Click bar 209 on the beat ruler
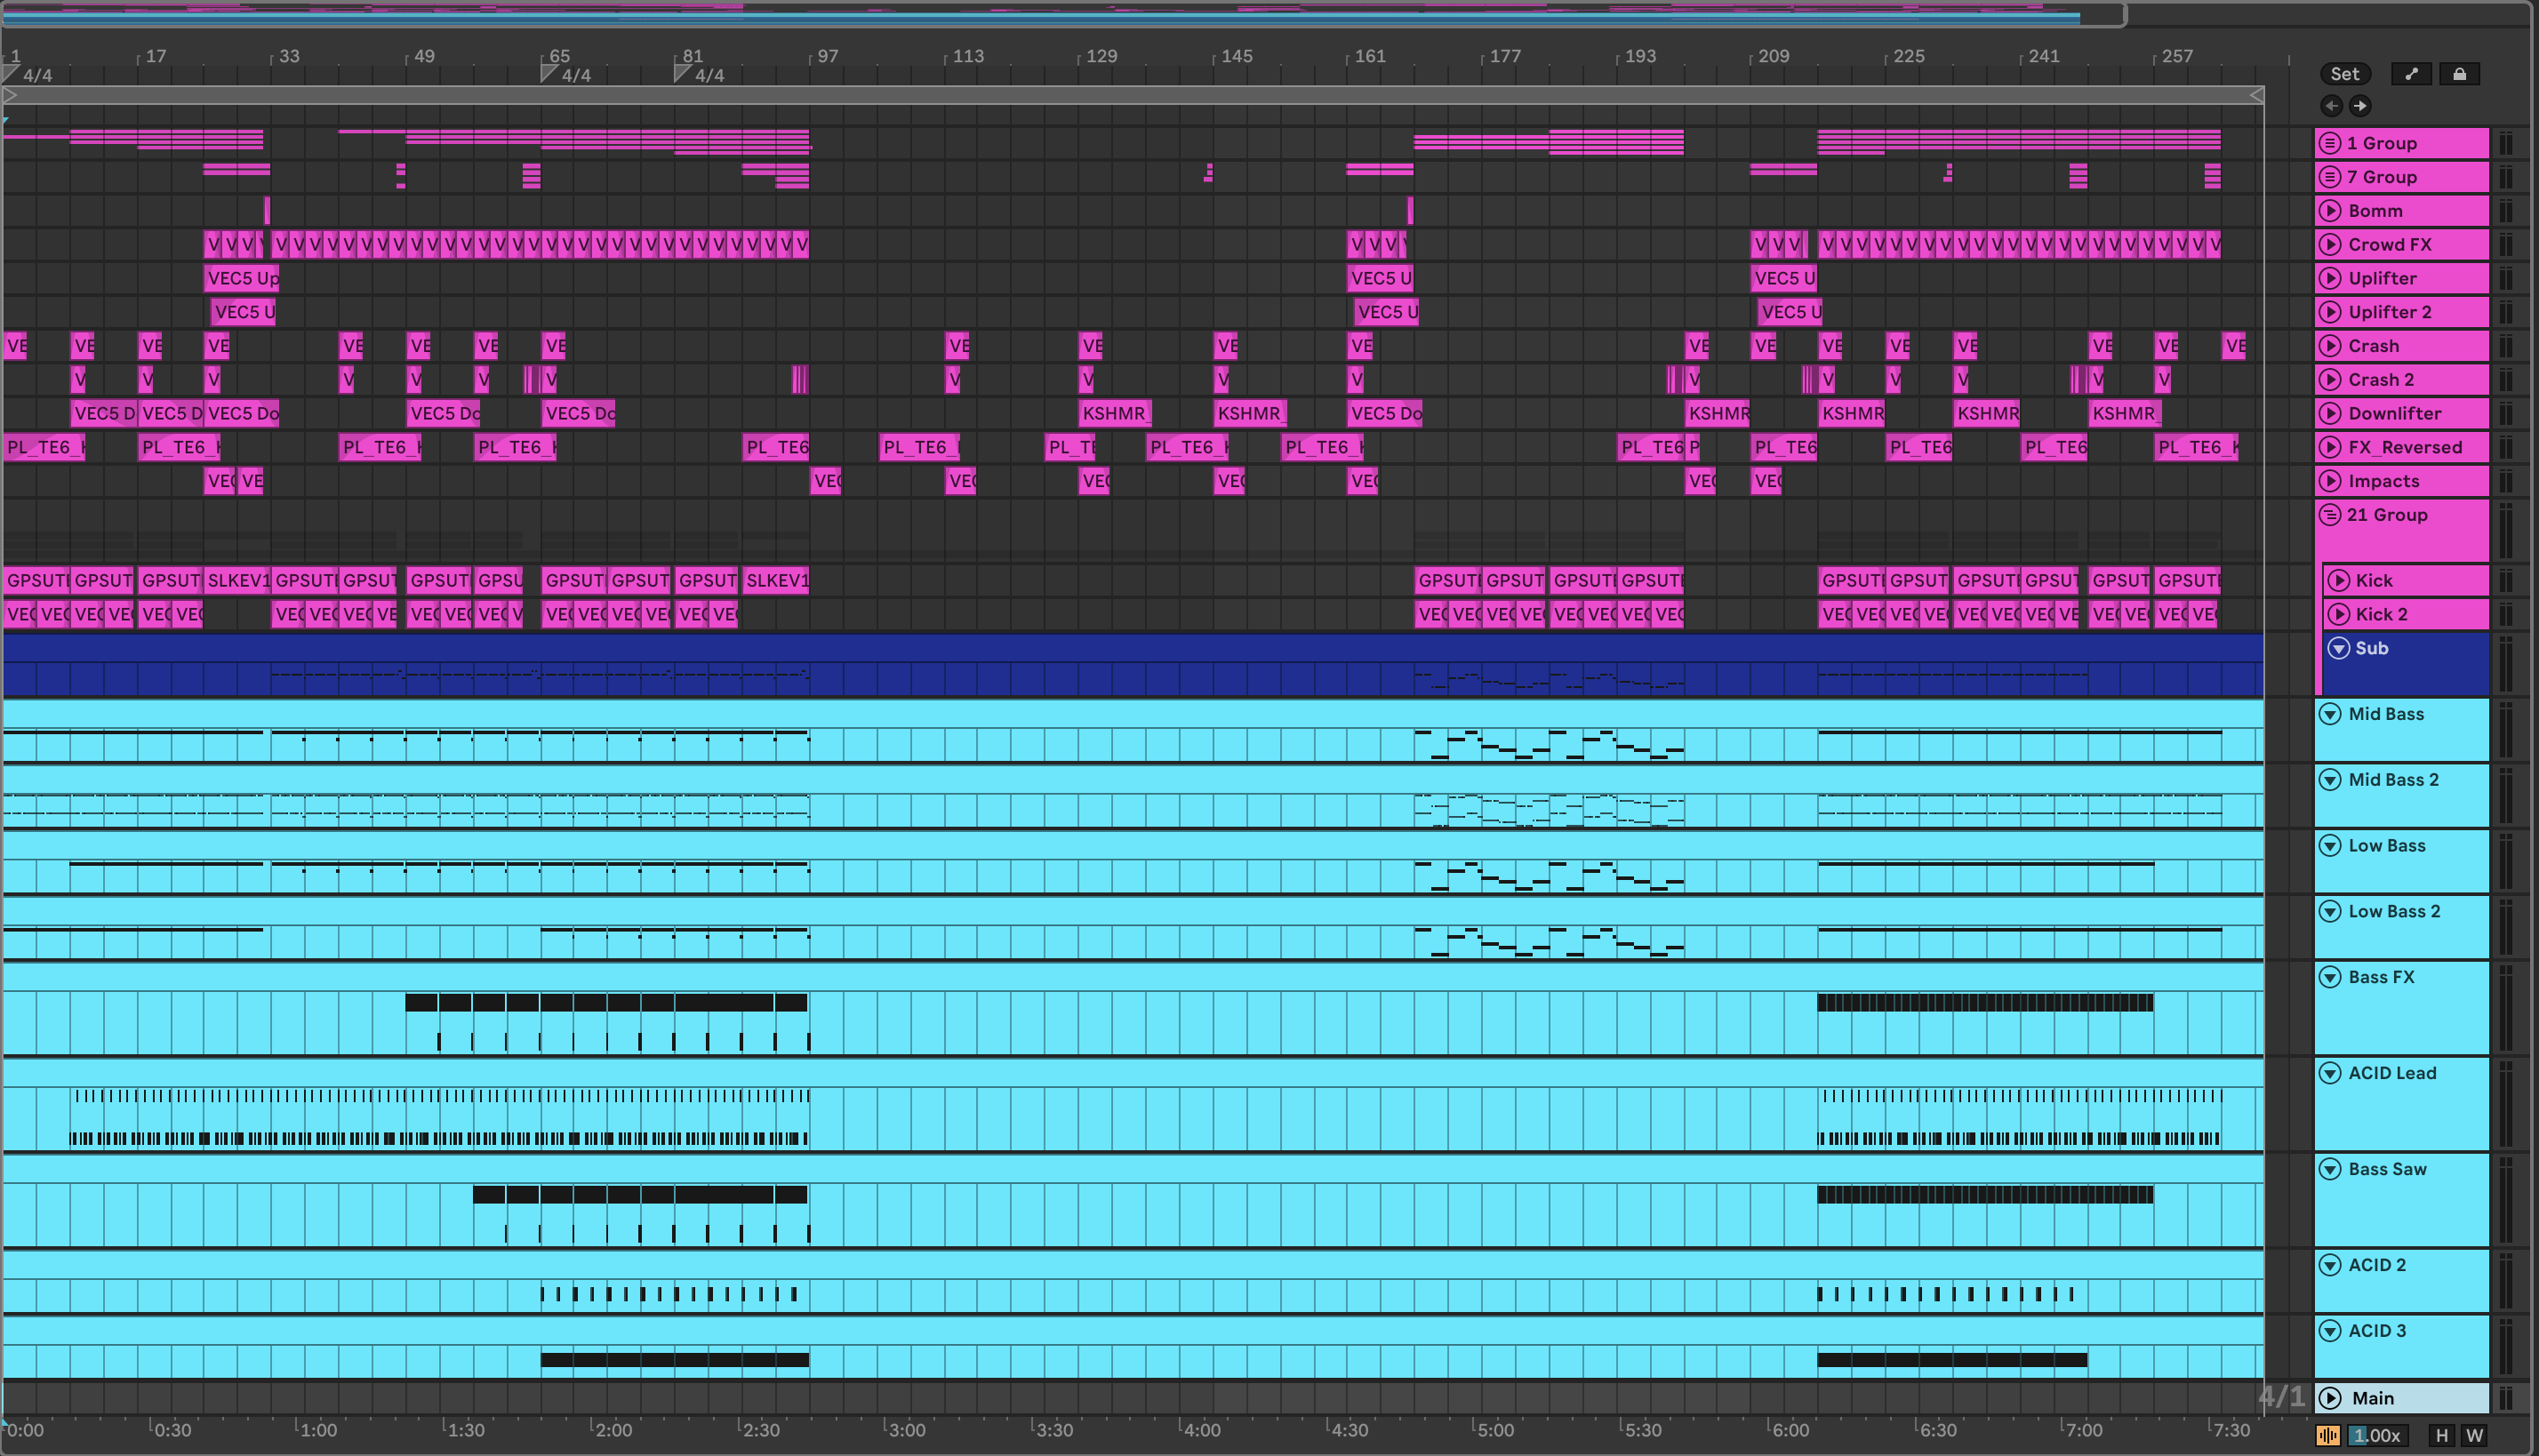The image size is (2539, 1456). point(1773,57)
